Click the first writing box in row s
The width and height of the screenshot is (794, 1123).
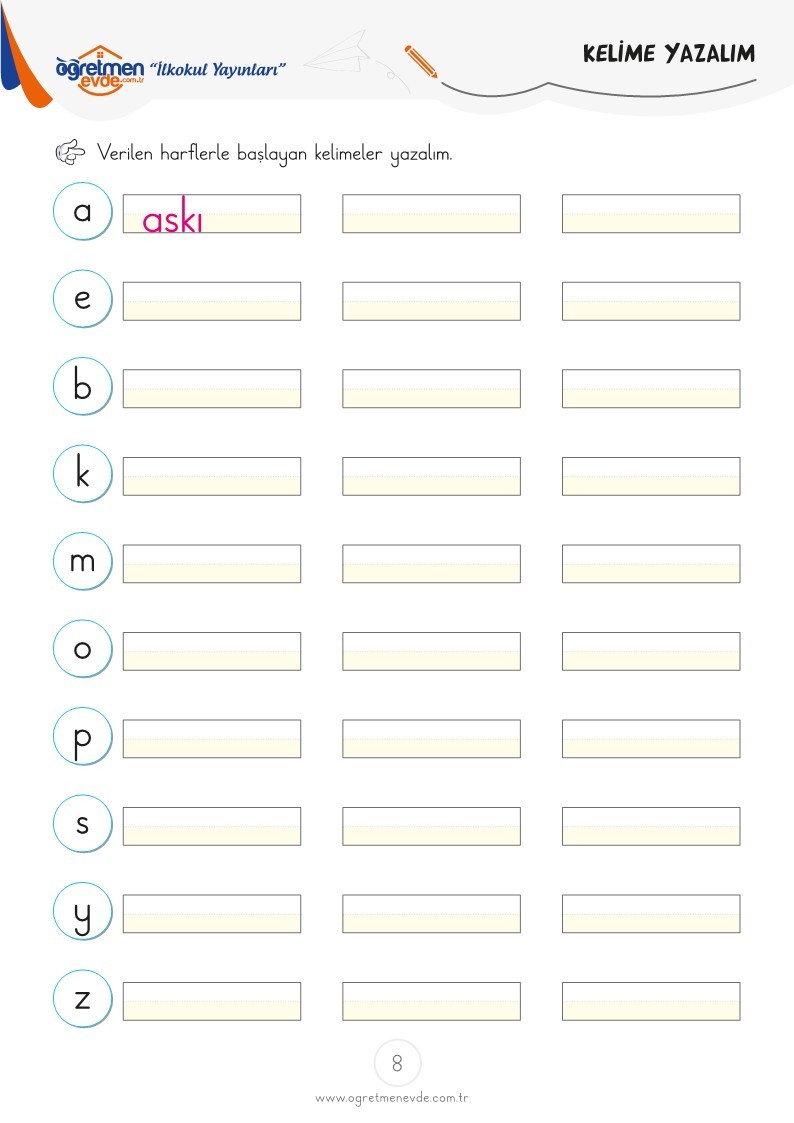coord(212,826)
